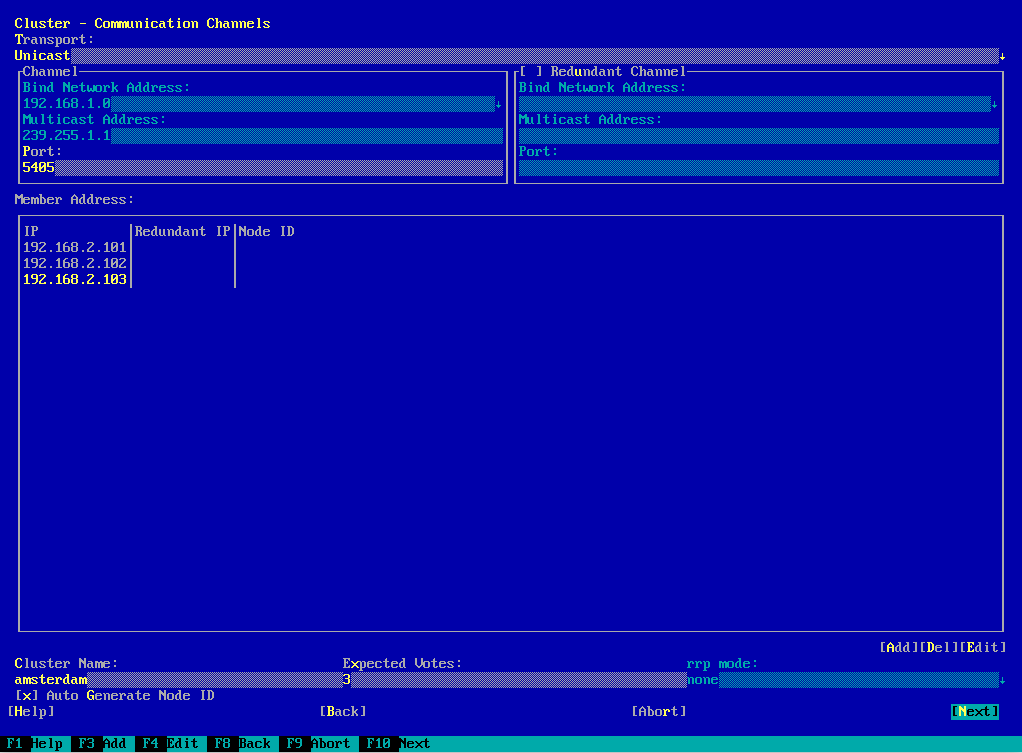
Task: Click F10 Next in the function key bar
Action: [x=398, y=744]
